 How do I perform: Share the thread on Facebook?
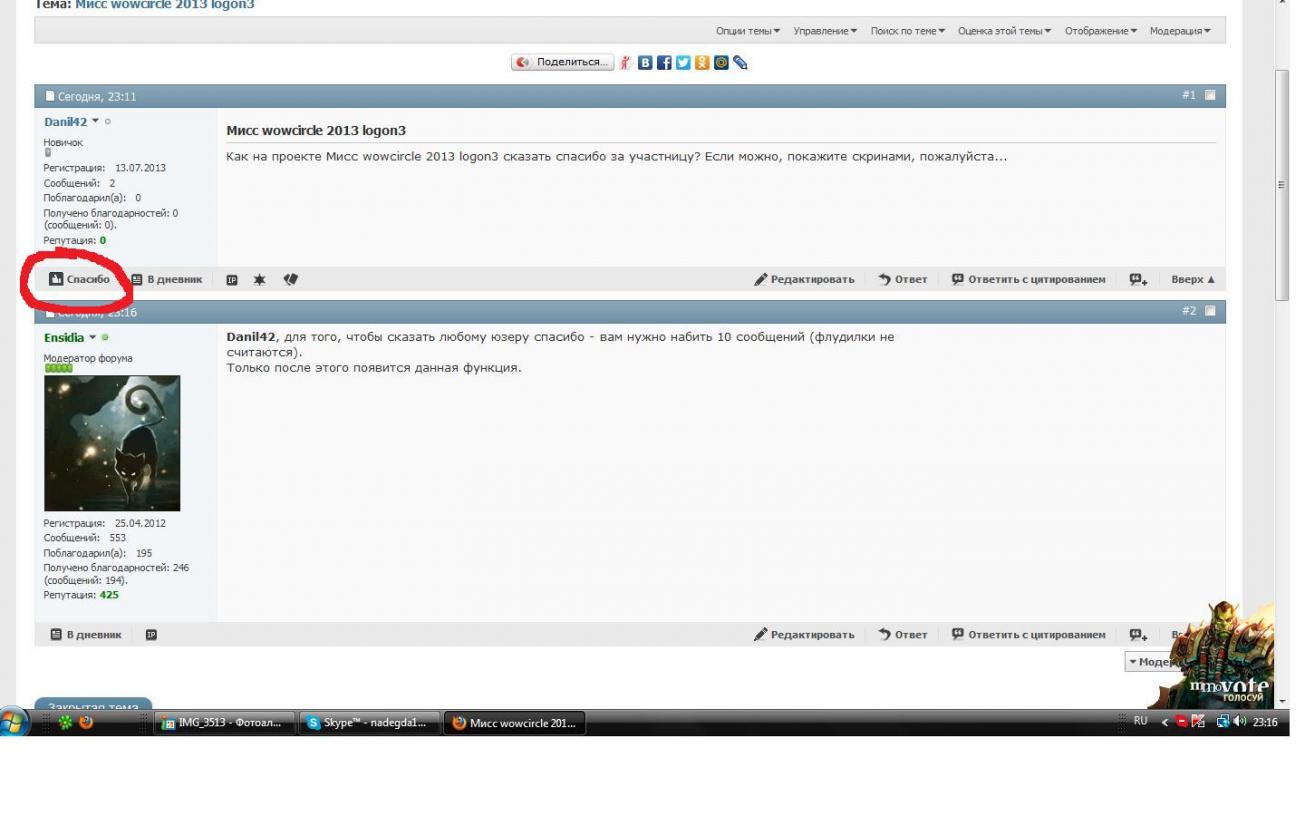(664, 63)
